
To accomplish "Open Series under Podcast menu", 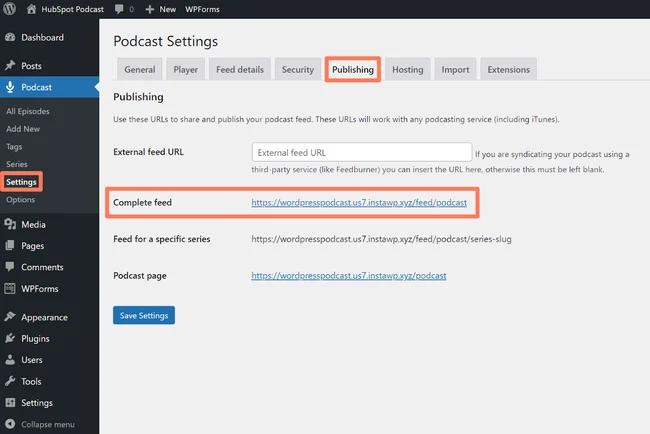I will (x=17, y=164).
